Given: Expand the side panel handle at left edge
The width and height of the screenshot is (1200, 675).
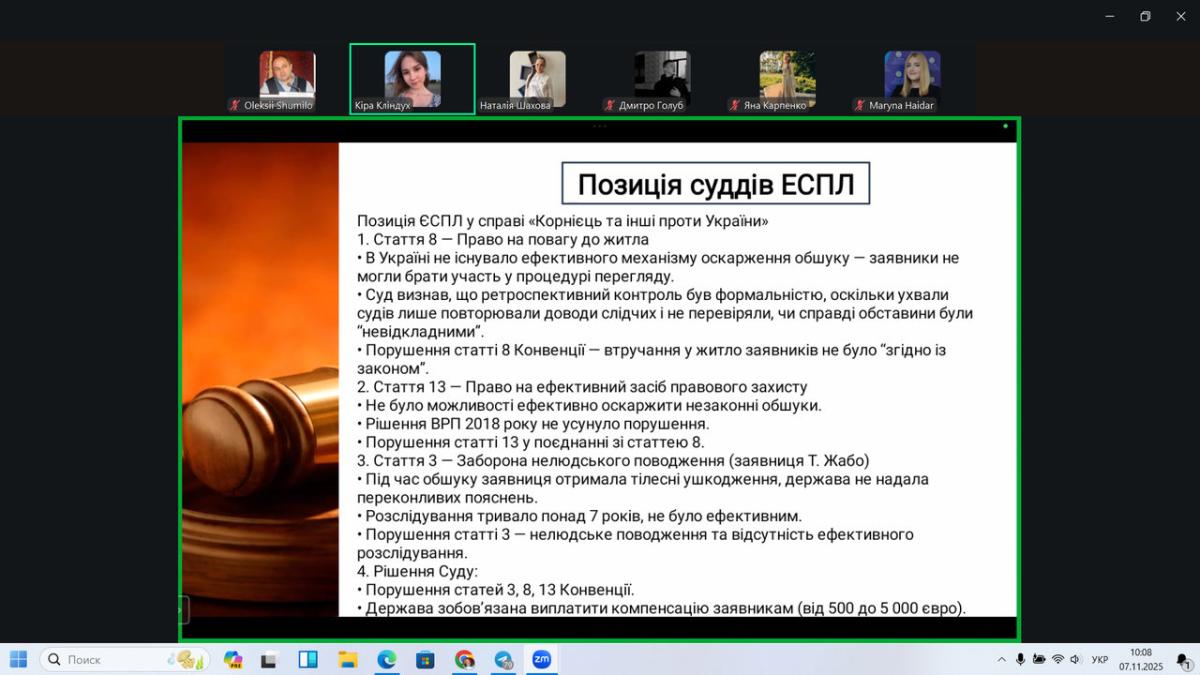Looking at the screenshot, I should tap(183, 608).
